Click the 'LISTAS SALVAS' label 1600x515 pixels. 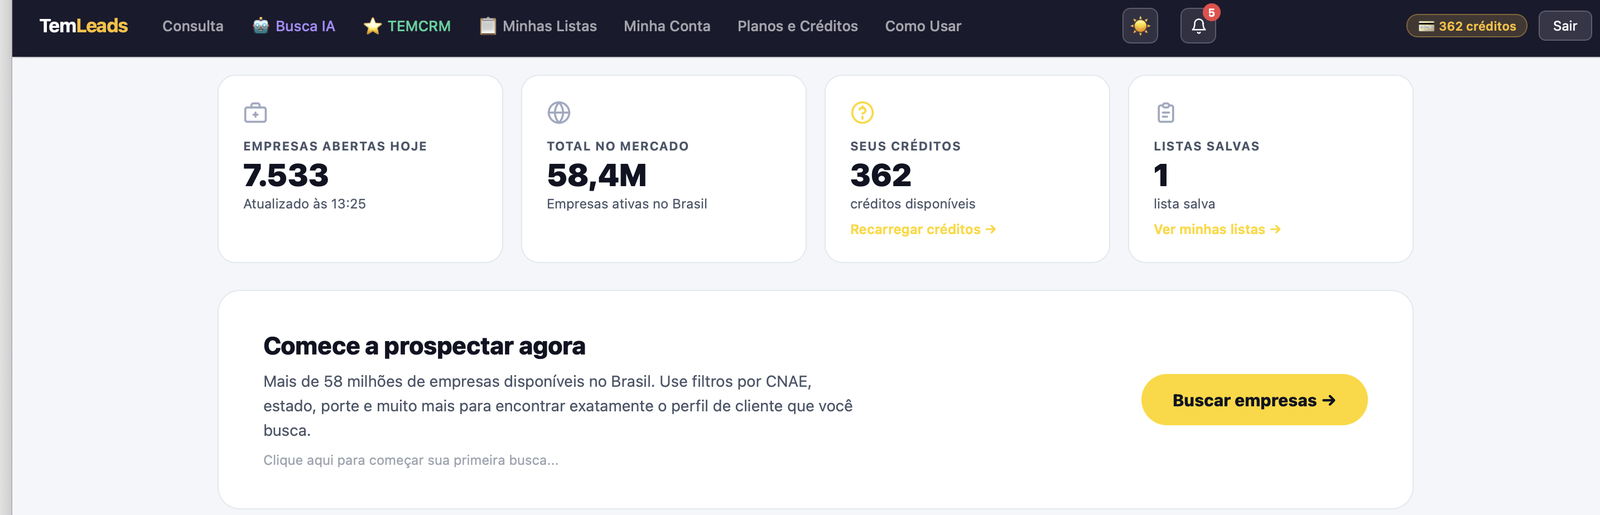1207,146
